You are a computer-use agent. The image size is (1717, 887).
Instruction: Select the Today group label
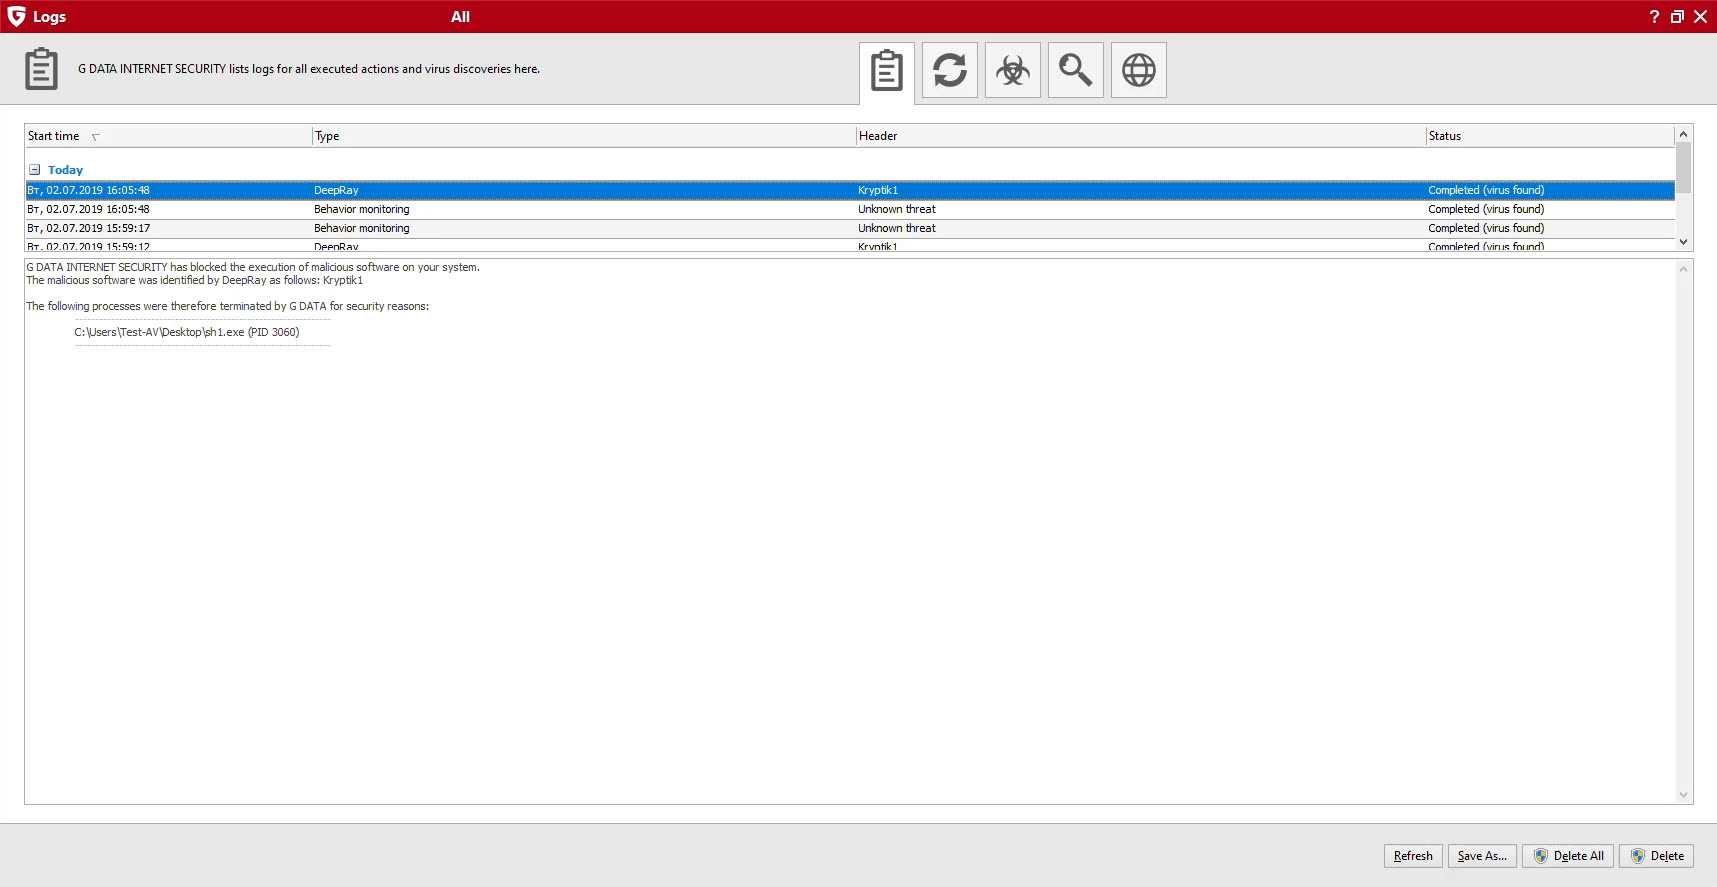tap(65, 170)
